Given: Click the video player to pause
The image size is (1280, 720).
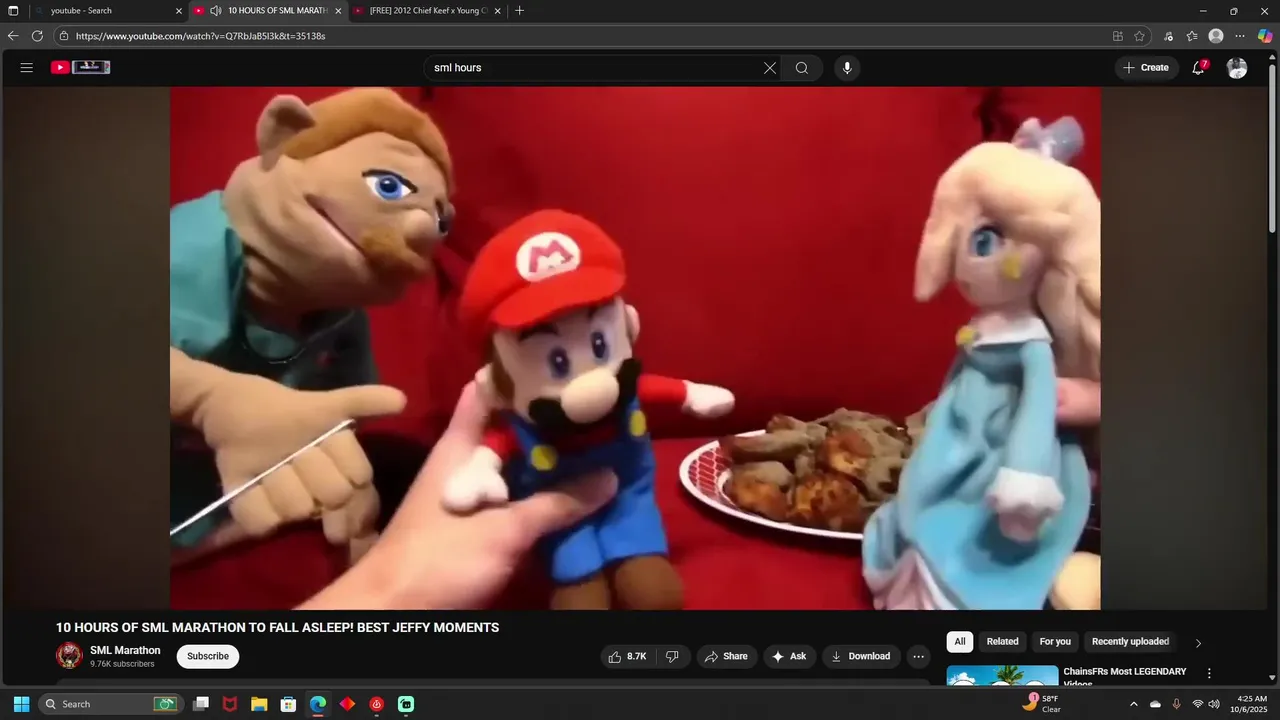Looking at the screenshot, I should point(635,348).
